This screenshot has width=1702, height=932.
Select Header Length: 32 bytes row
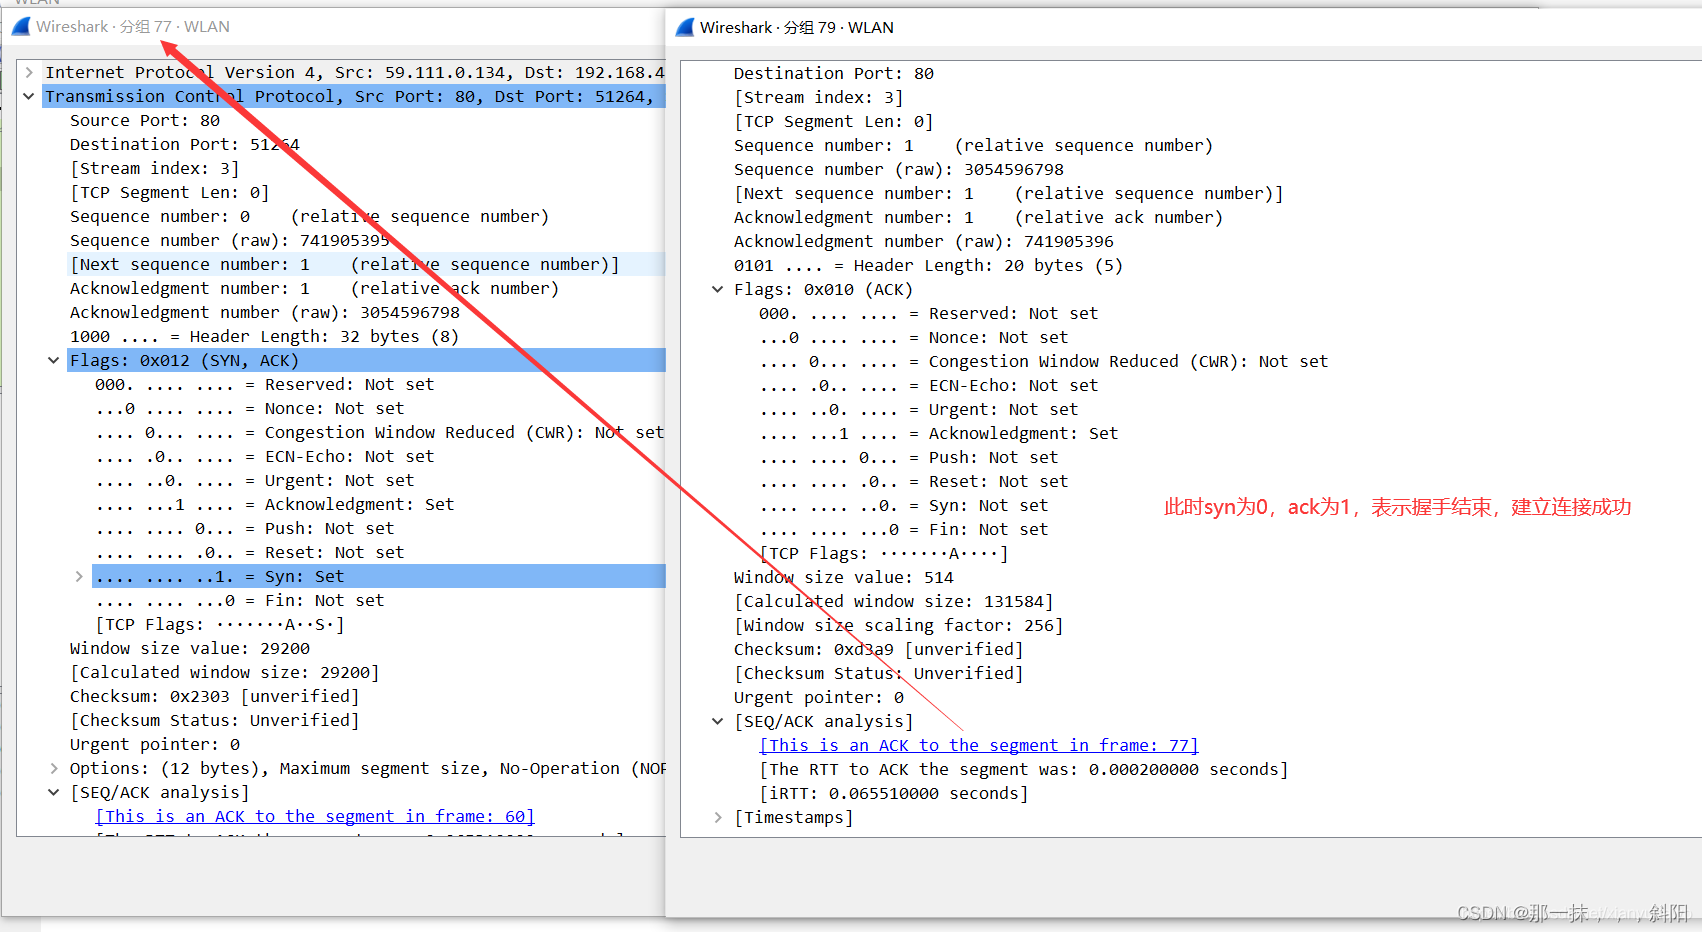click(265, 336)
